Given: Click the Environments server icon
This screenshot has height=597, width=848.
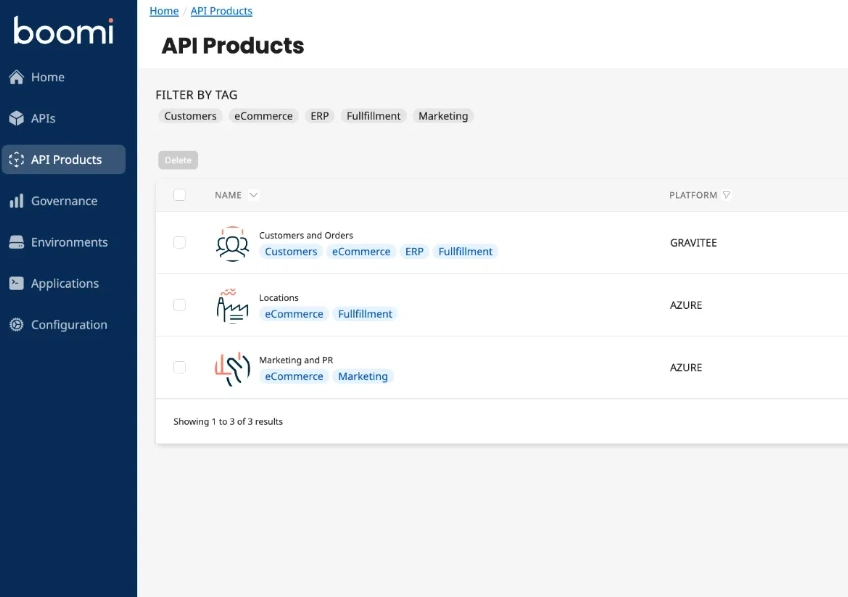Looking at the screenshot, I should pyautogui.click(x=16, y=242).
